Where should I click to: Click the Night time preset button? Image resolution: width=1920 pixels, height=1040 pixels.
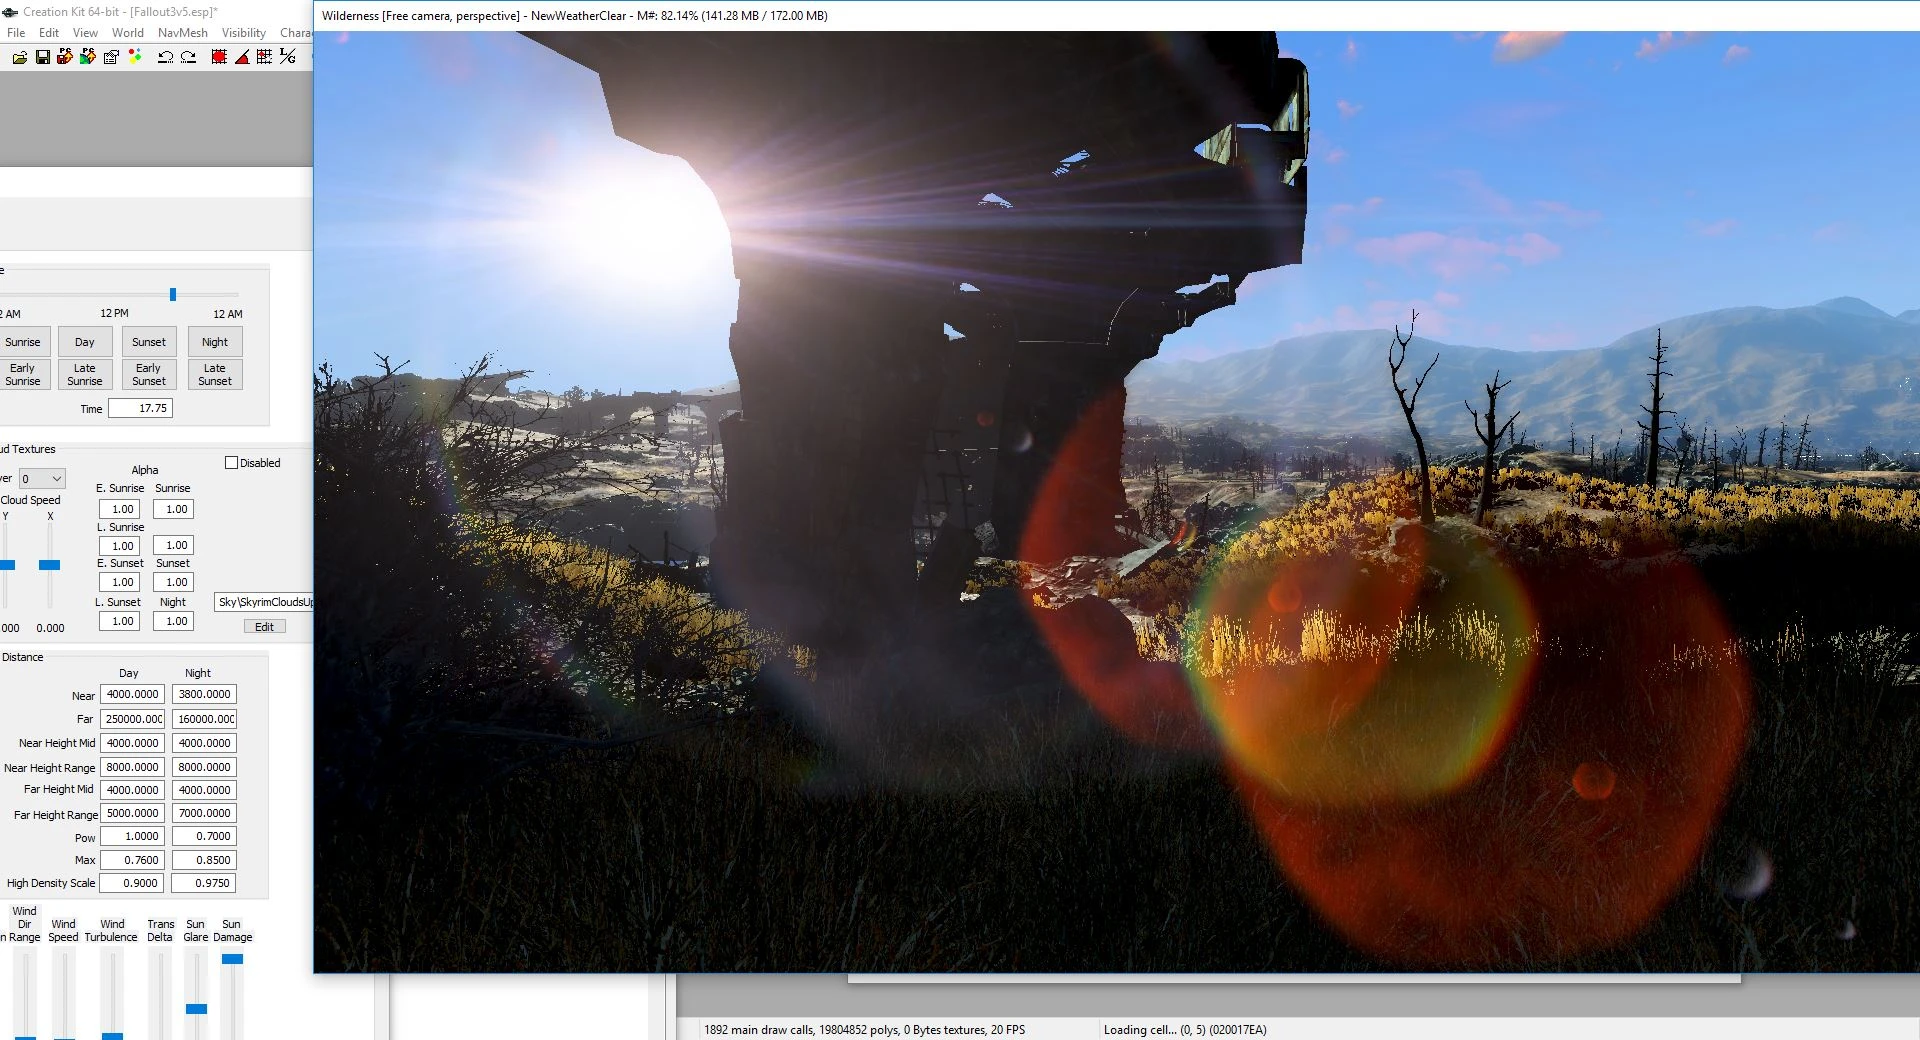pyautogui.click(x=215, y=342)
